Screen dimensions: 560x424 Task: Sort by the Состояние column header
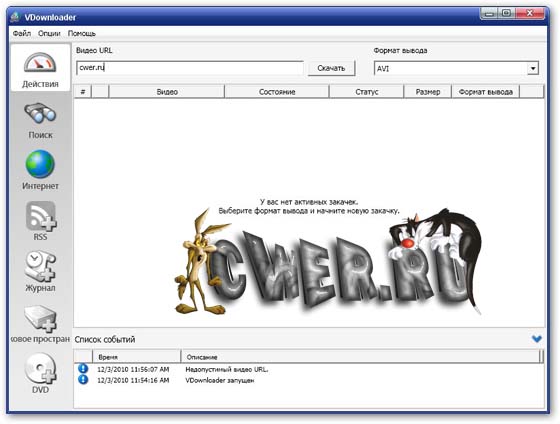277,92
